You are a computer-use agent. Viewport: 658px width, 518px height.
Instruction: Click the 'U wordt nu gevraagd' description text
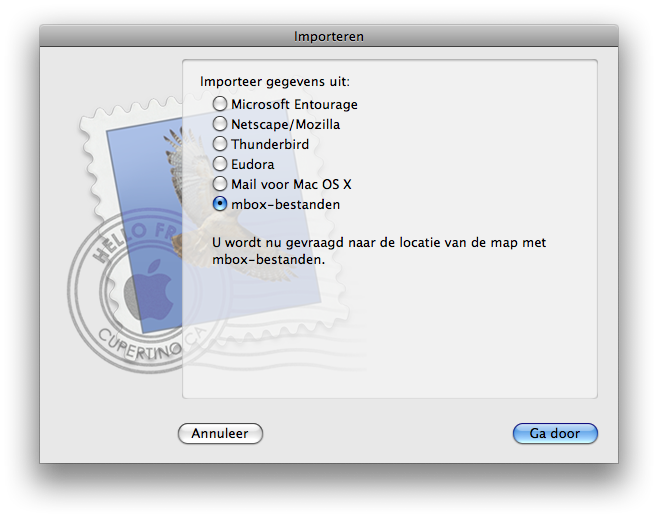click(379, 250)
